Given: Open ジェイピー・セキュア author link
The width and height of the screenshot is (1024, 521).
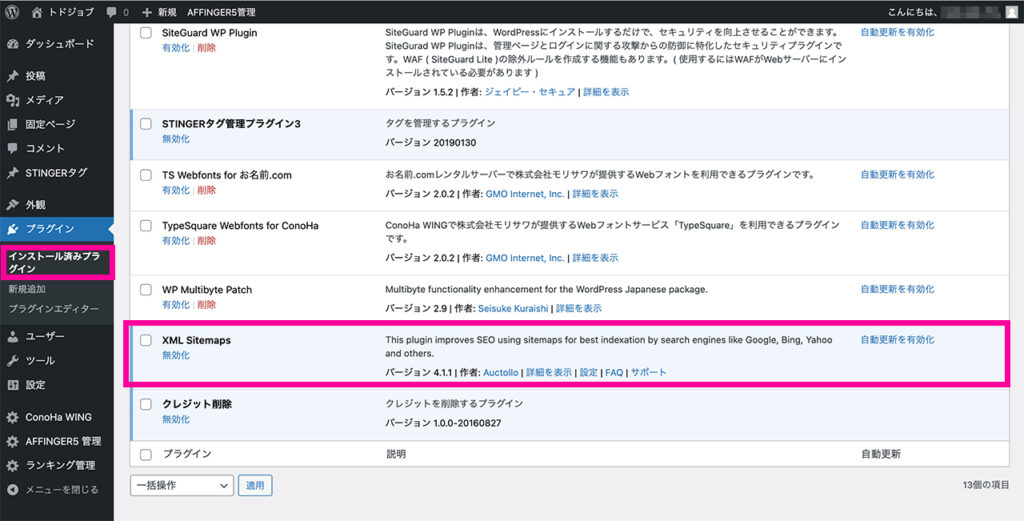Looking at the screenshot, I should [x=530, y=92].
